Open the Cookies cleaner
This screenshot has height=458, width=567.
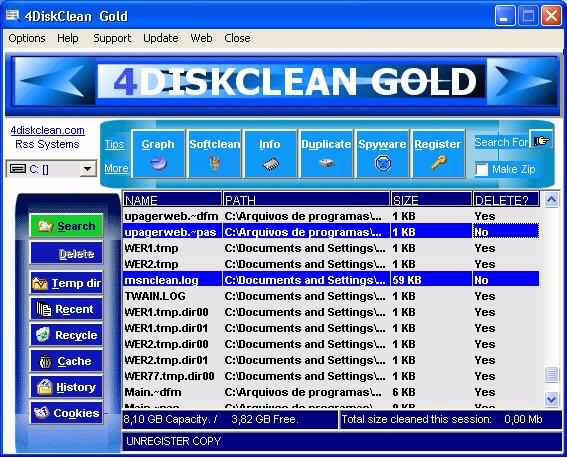(67, 413)
